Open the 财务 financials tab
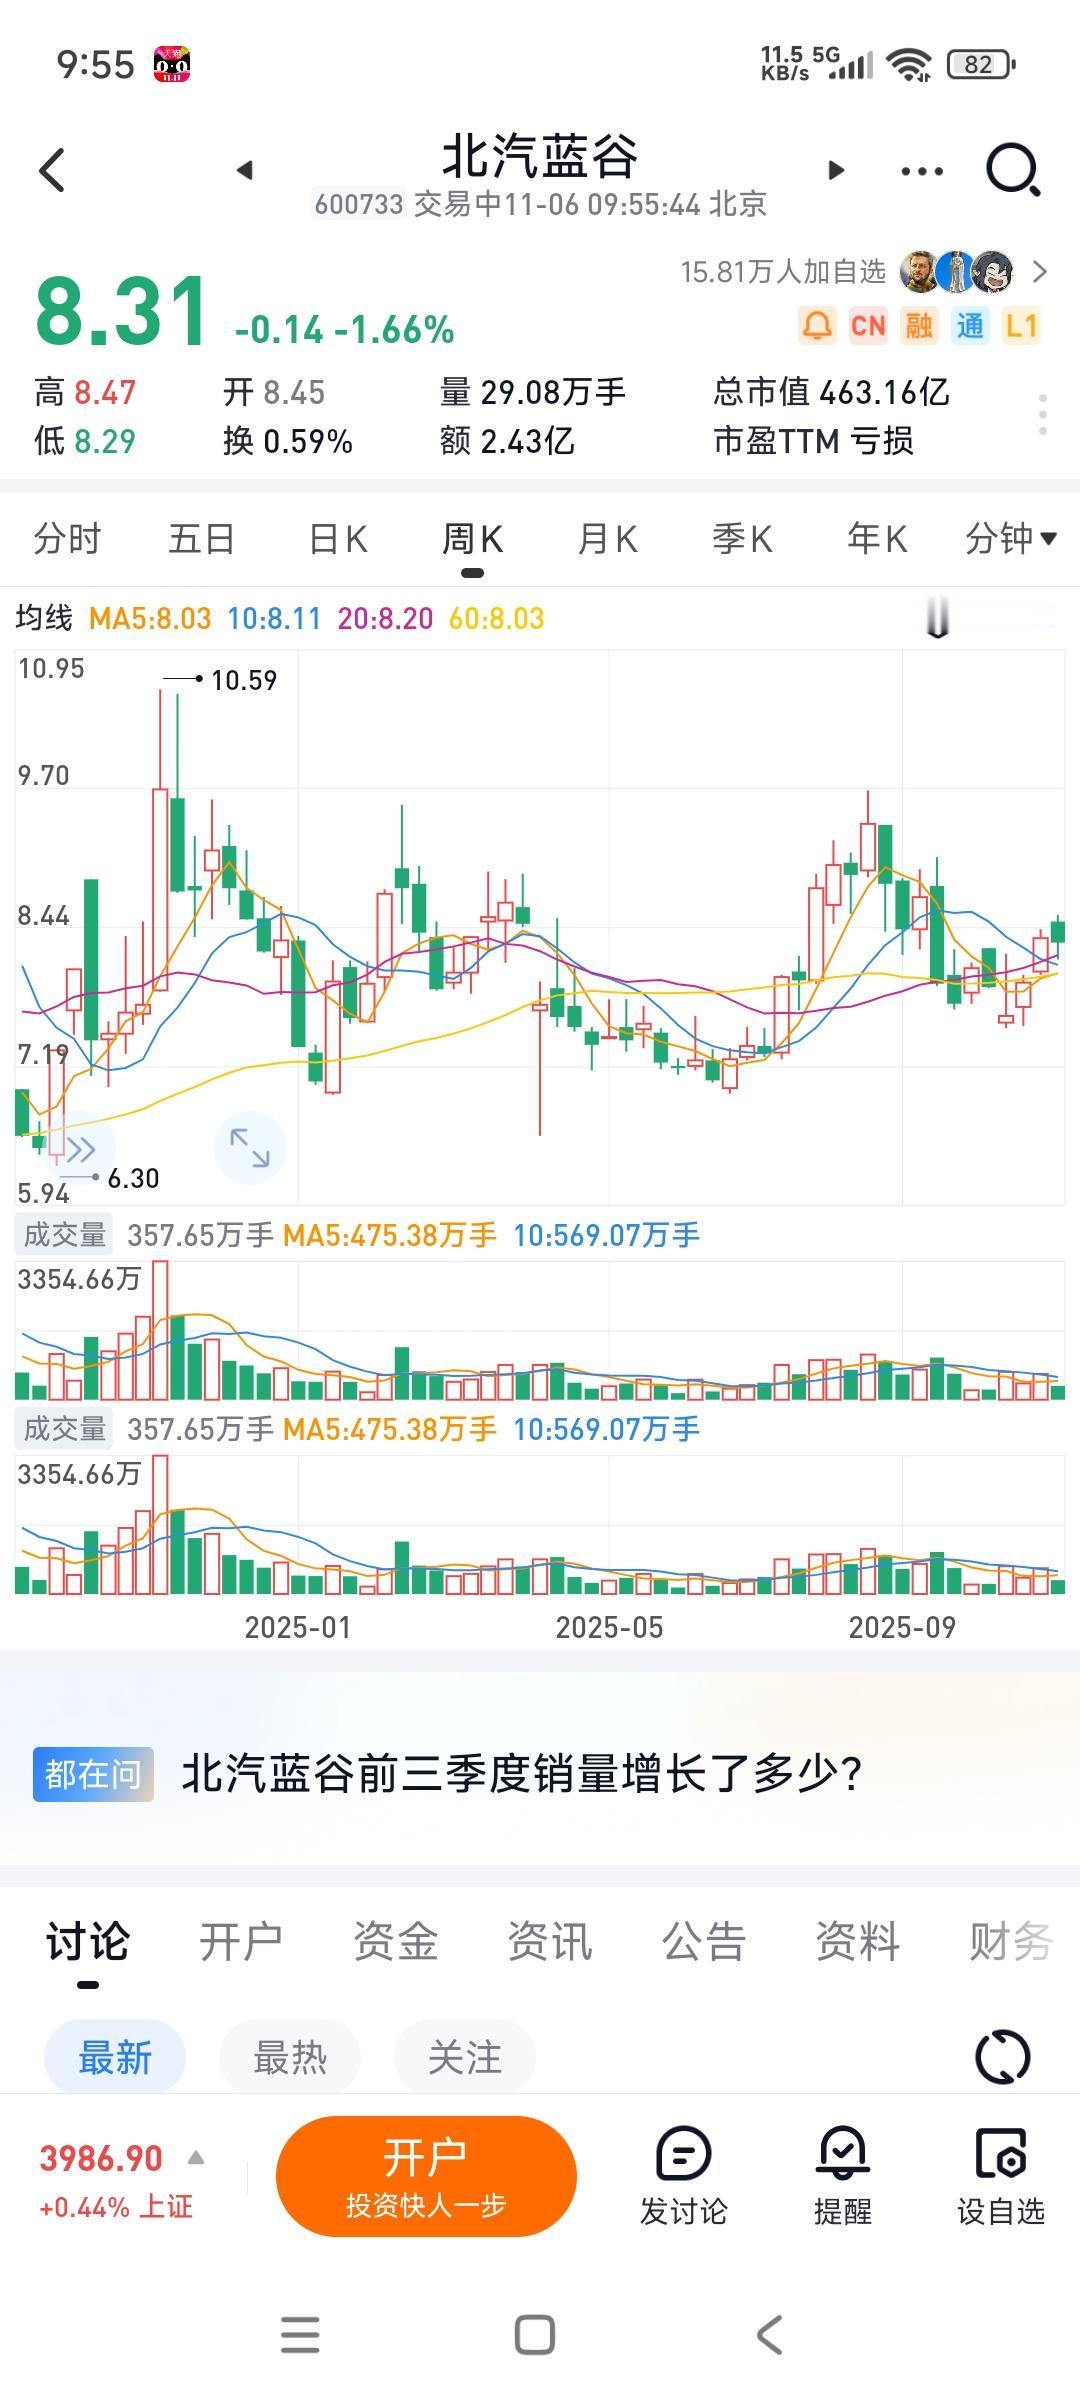This screenshot has width=1080, height=2400. [1011, 1942]
